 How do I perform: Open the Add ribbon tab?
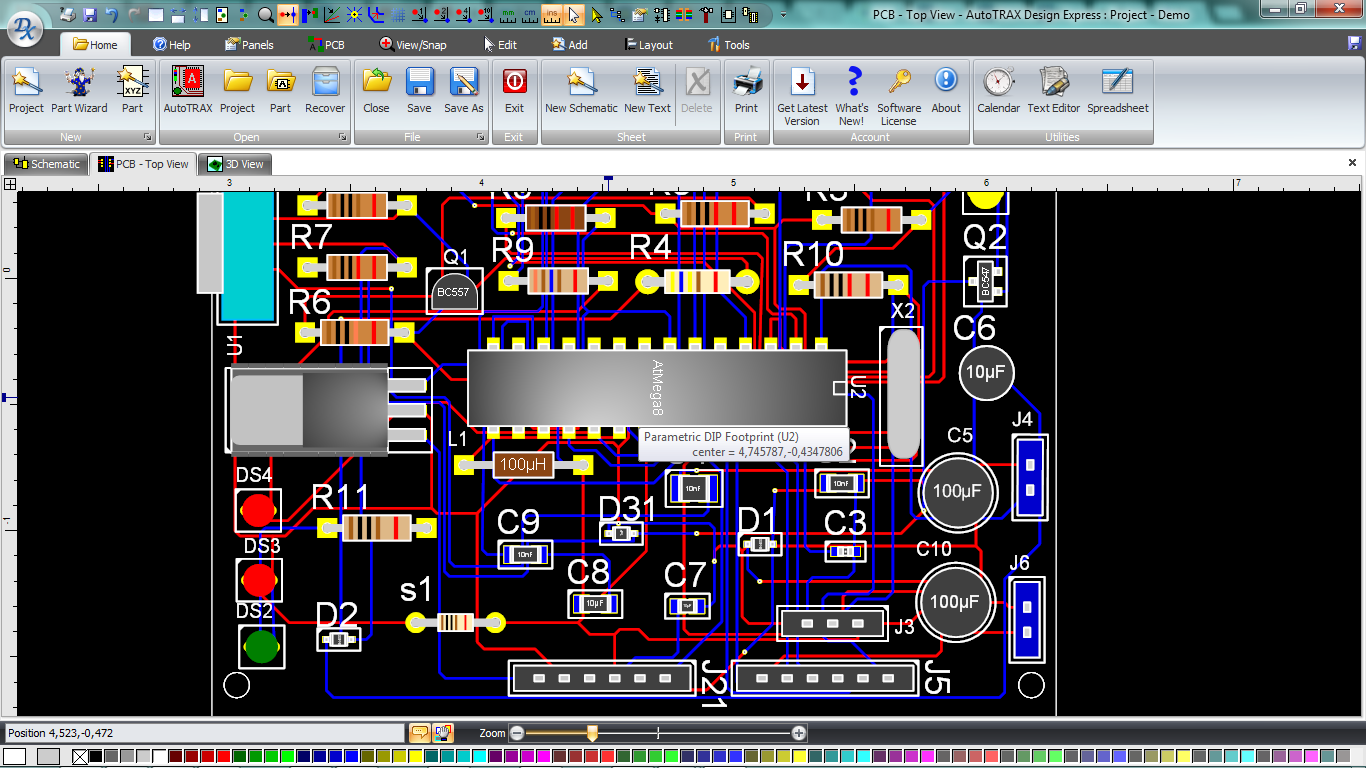[570, 45]
